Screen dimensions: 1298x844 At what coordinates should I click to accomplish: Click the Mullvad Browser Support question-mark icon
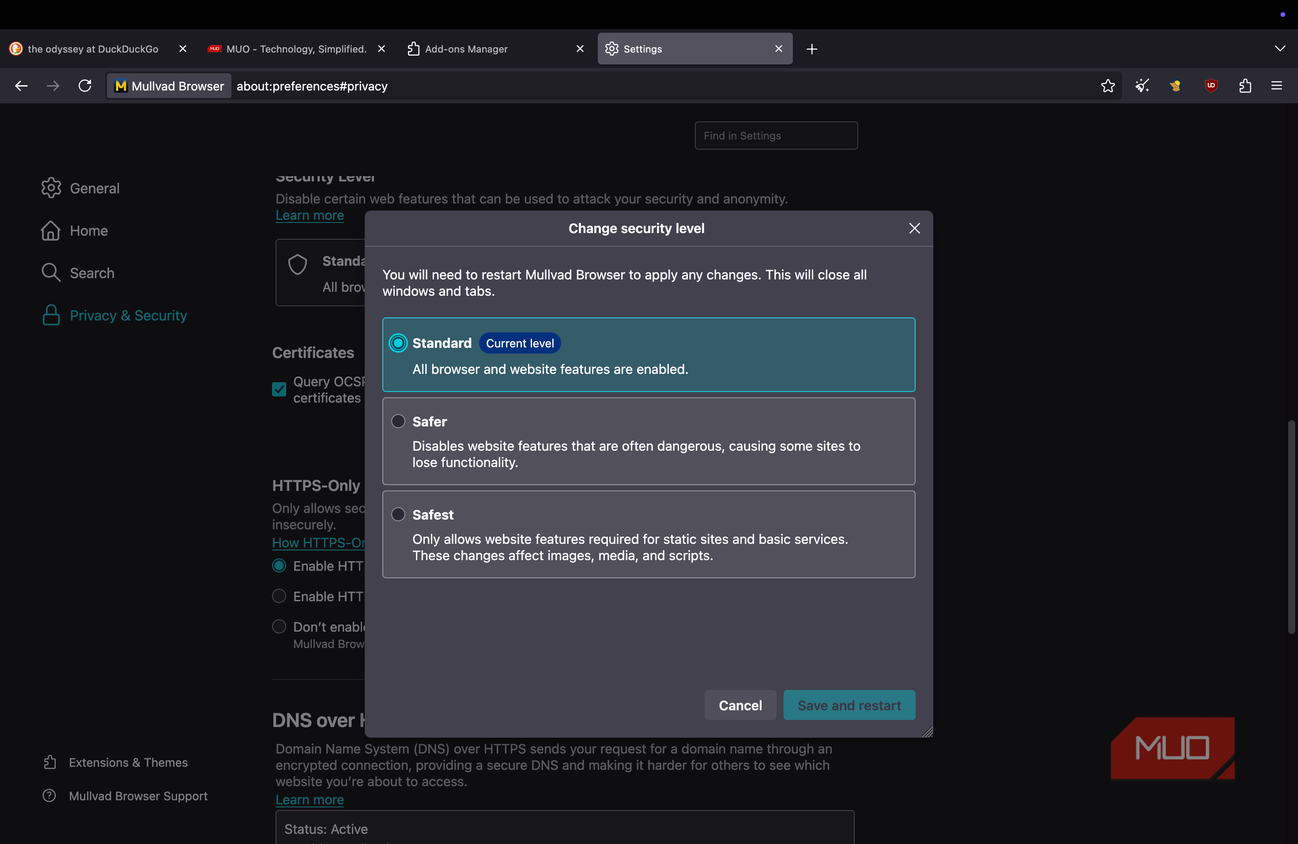(50, 797)
